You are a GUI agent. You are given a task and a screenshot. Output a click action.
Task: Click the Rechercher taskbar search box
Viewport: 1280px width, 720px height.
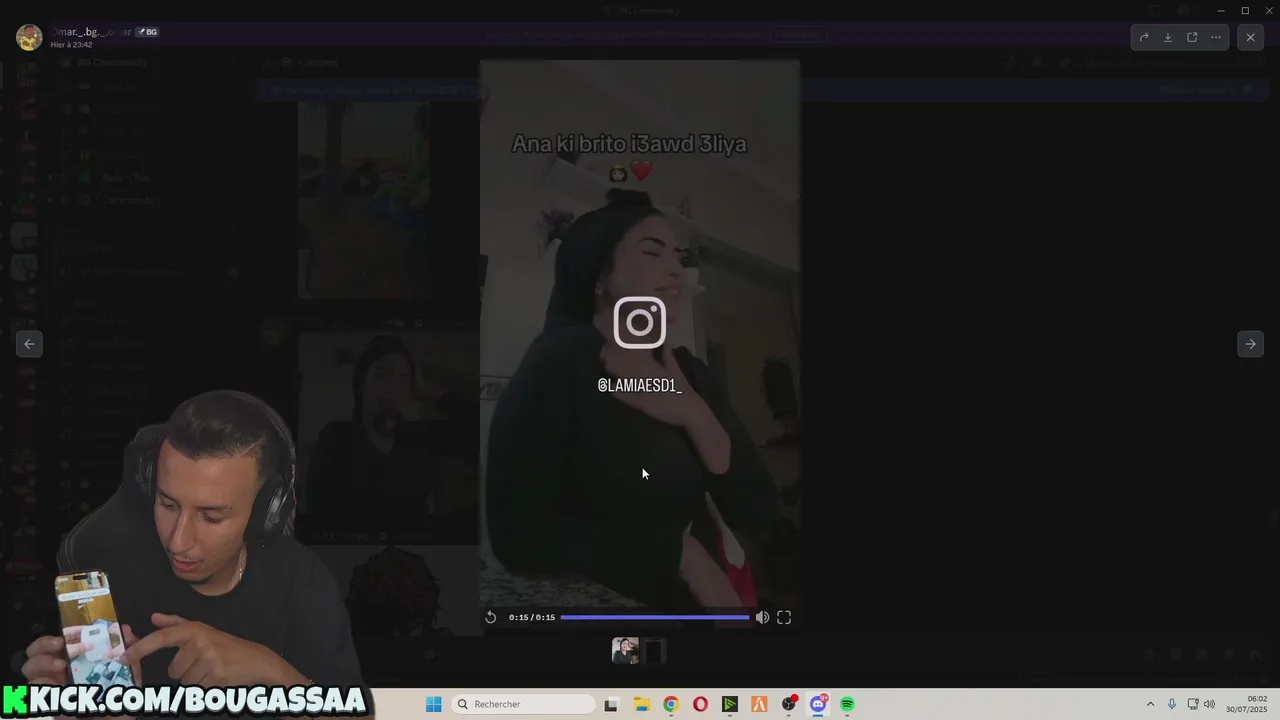point(525,704)
